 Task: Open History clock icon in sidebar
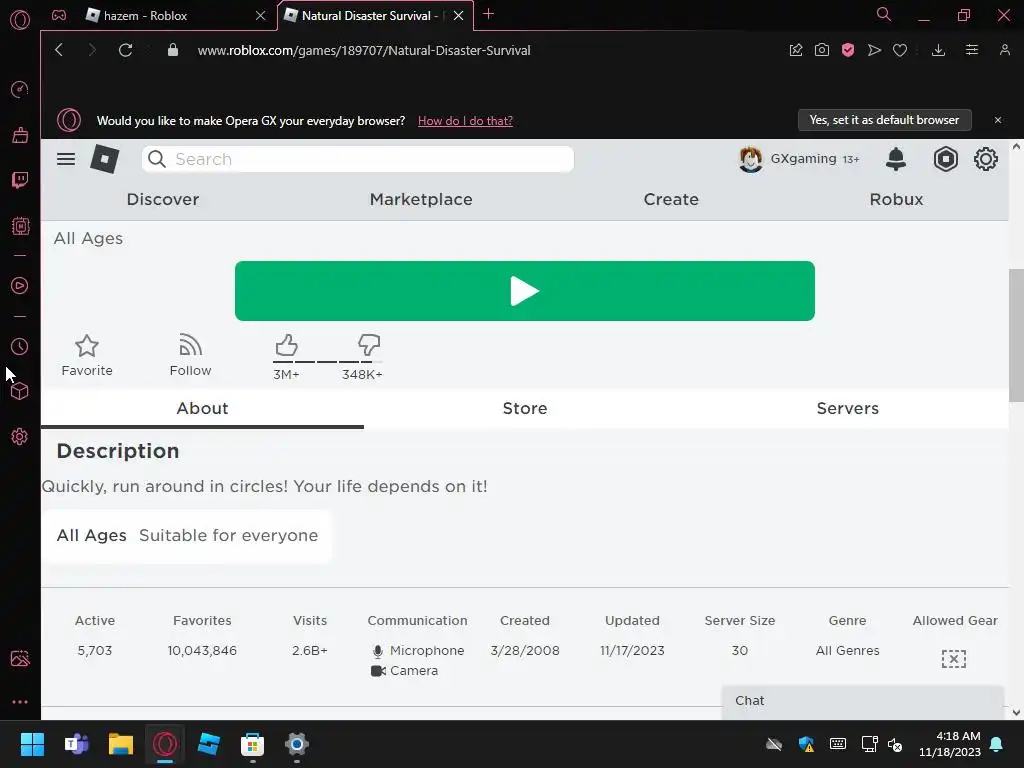(x=20, y=347)
